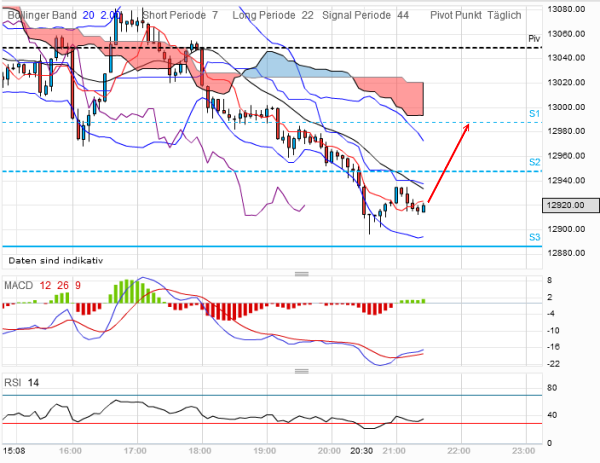Click the 13000.00 price axis value

tap(566, 107)
